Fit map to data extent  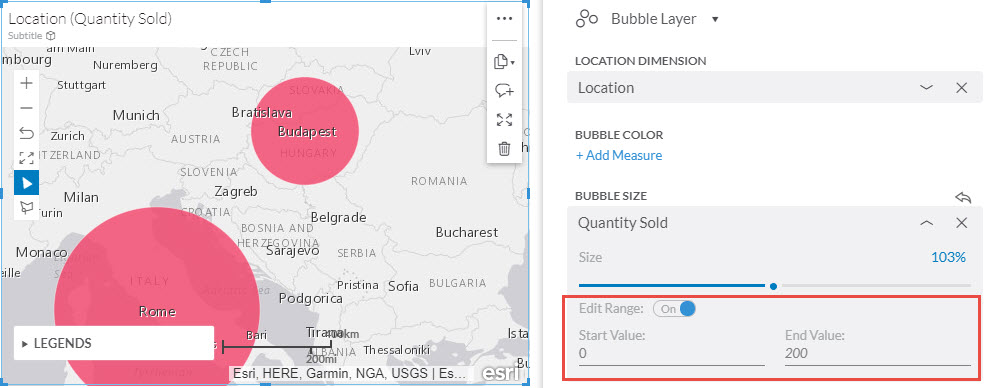(x=26, y=158)
